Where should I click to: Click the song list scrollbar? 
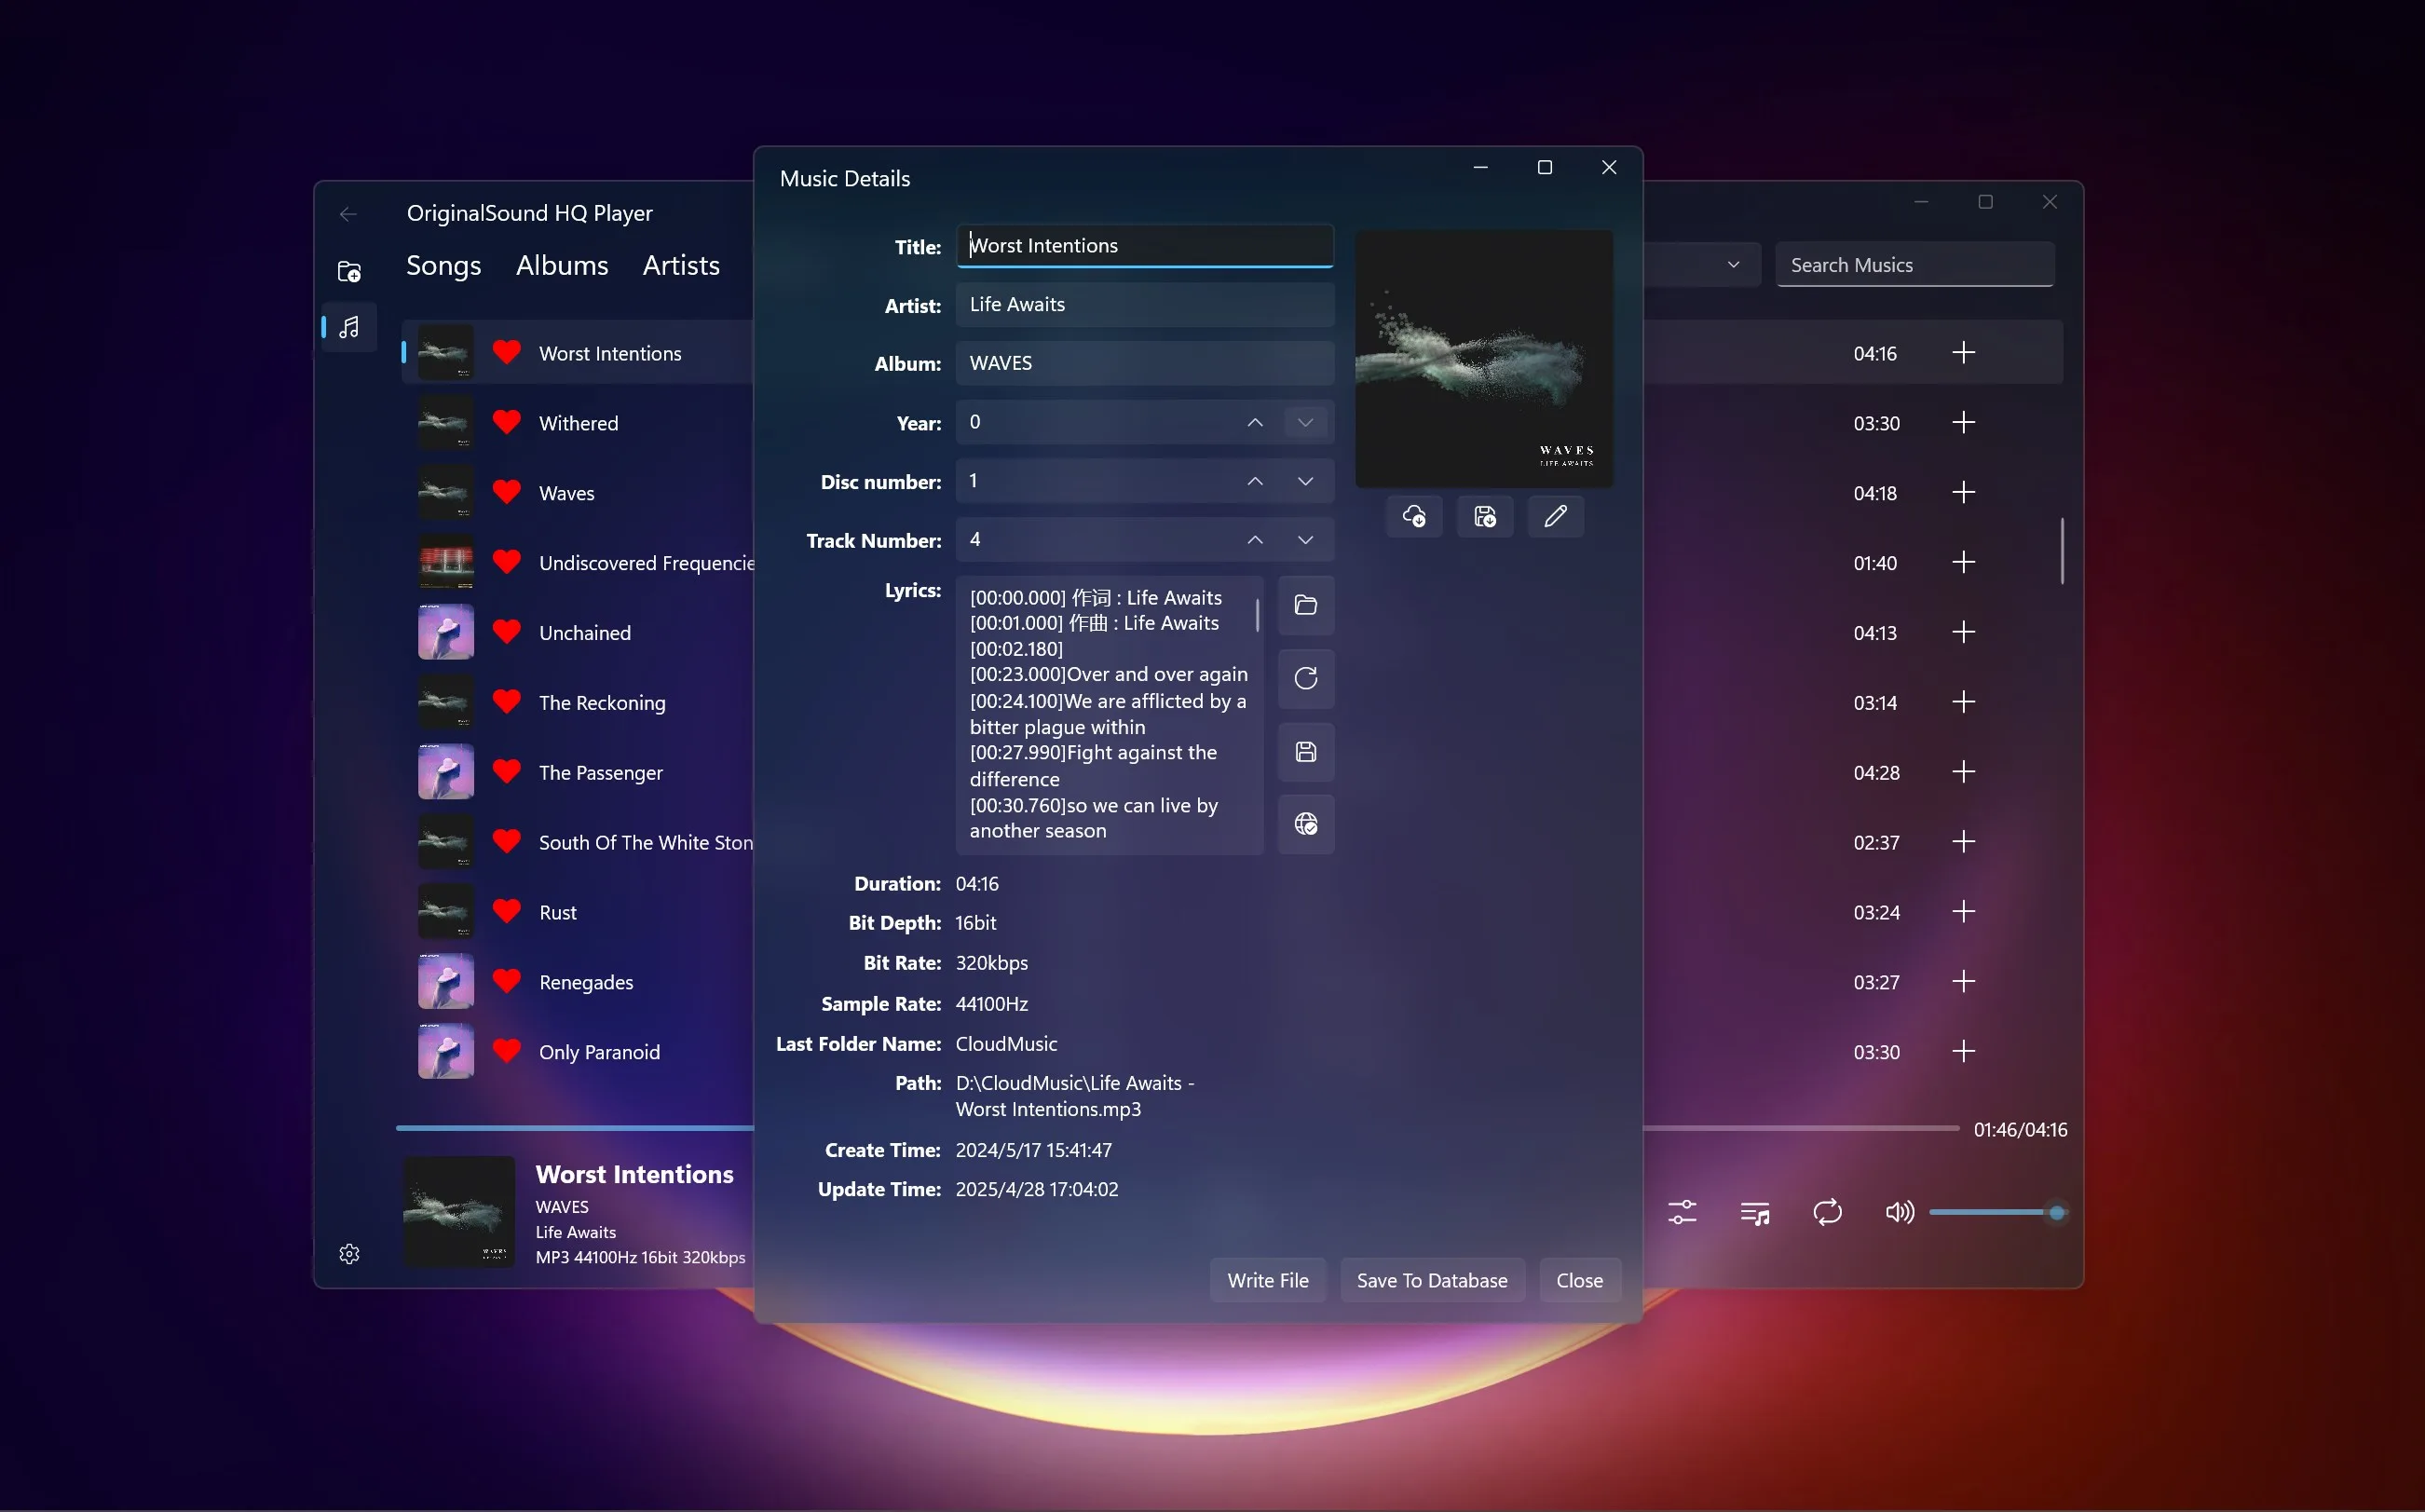pyautogui.click(x=2061, y=551)
